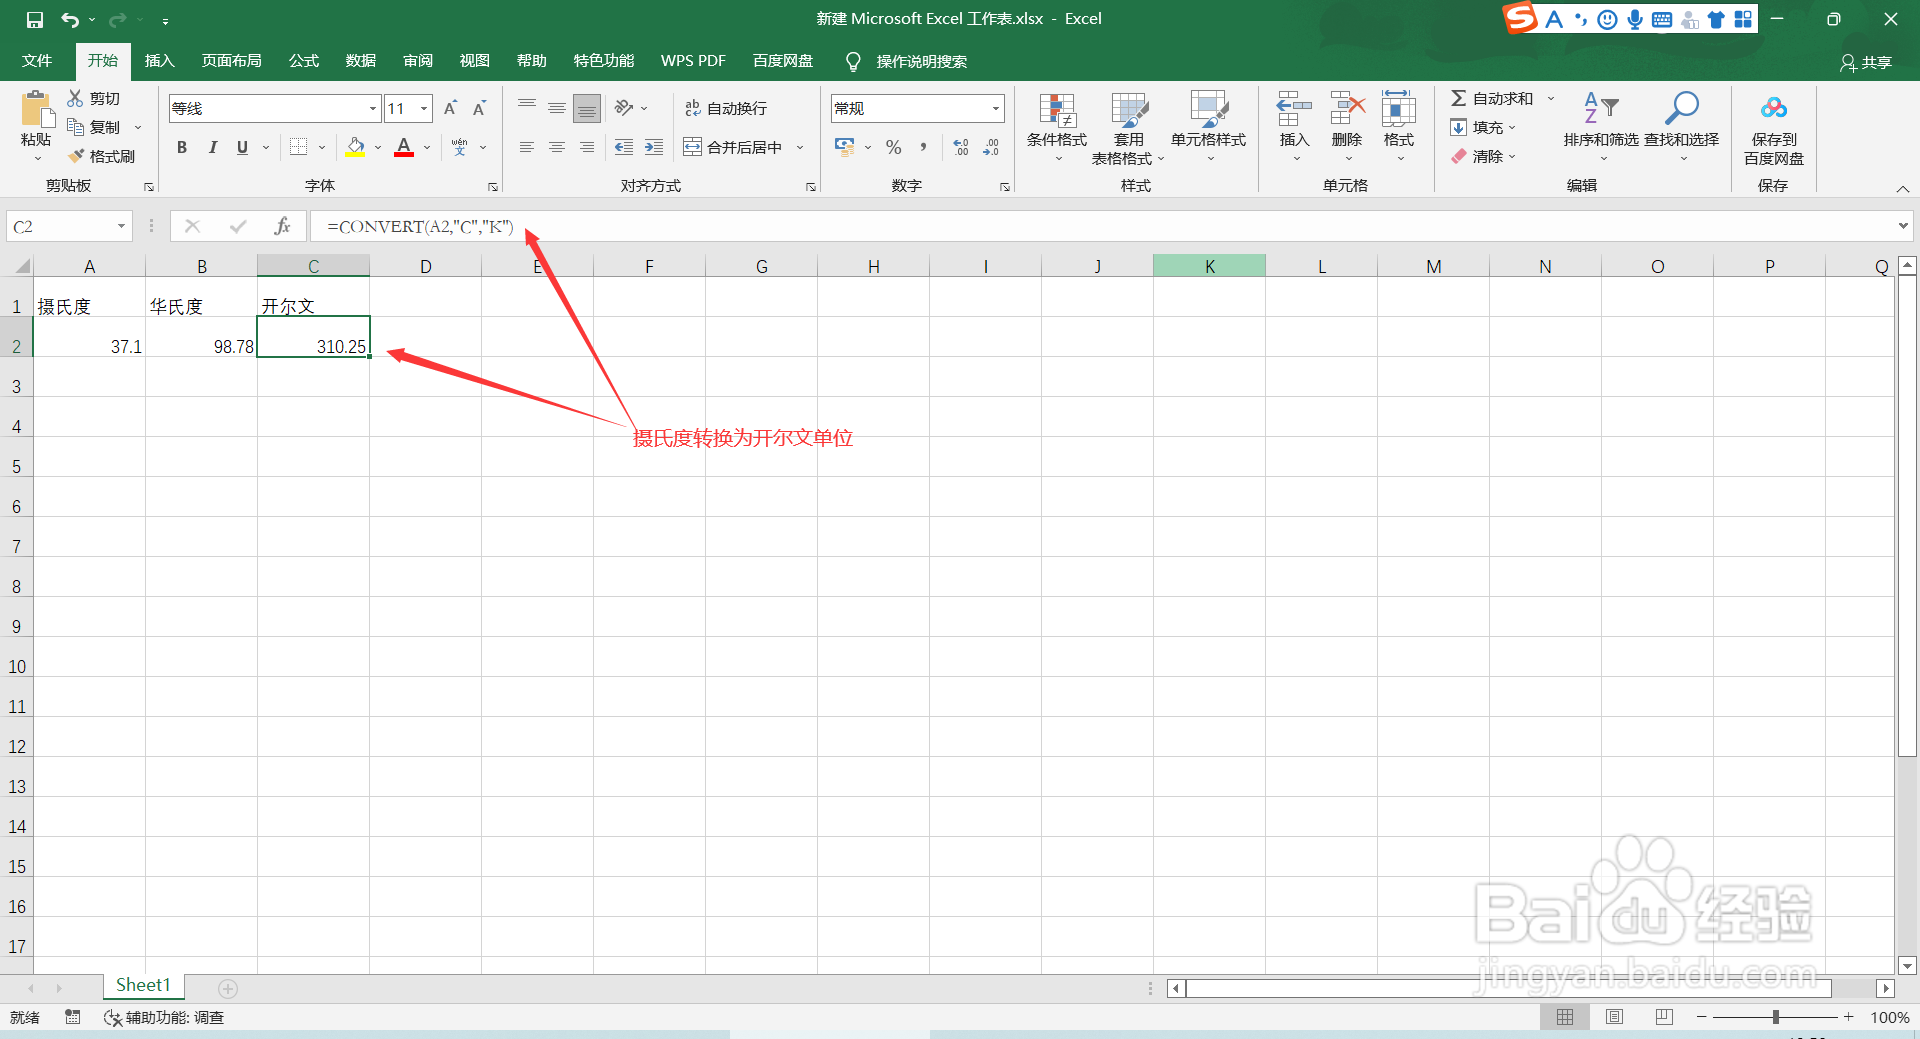1920x1039 pixels.
Task: Click the Insert cells icon
Action: [1294, 109]
